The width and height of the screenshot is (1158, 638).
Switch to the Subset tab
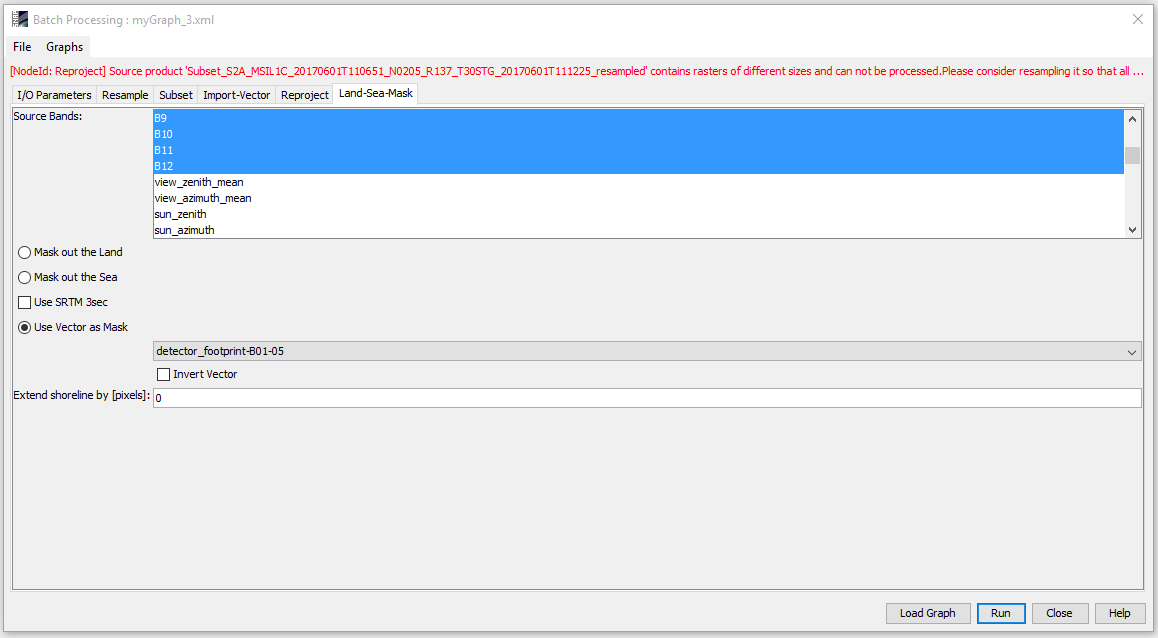176,95
